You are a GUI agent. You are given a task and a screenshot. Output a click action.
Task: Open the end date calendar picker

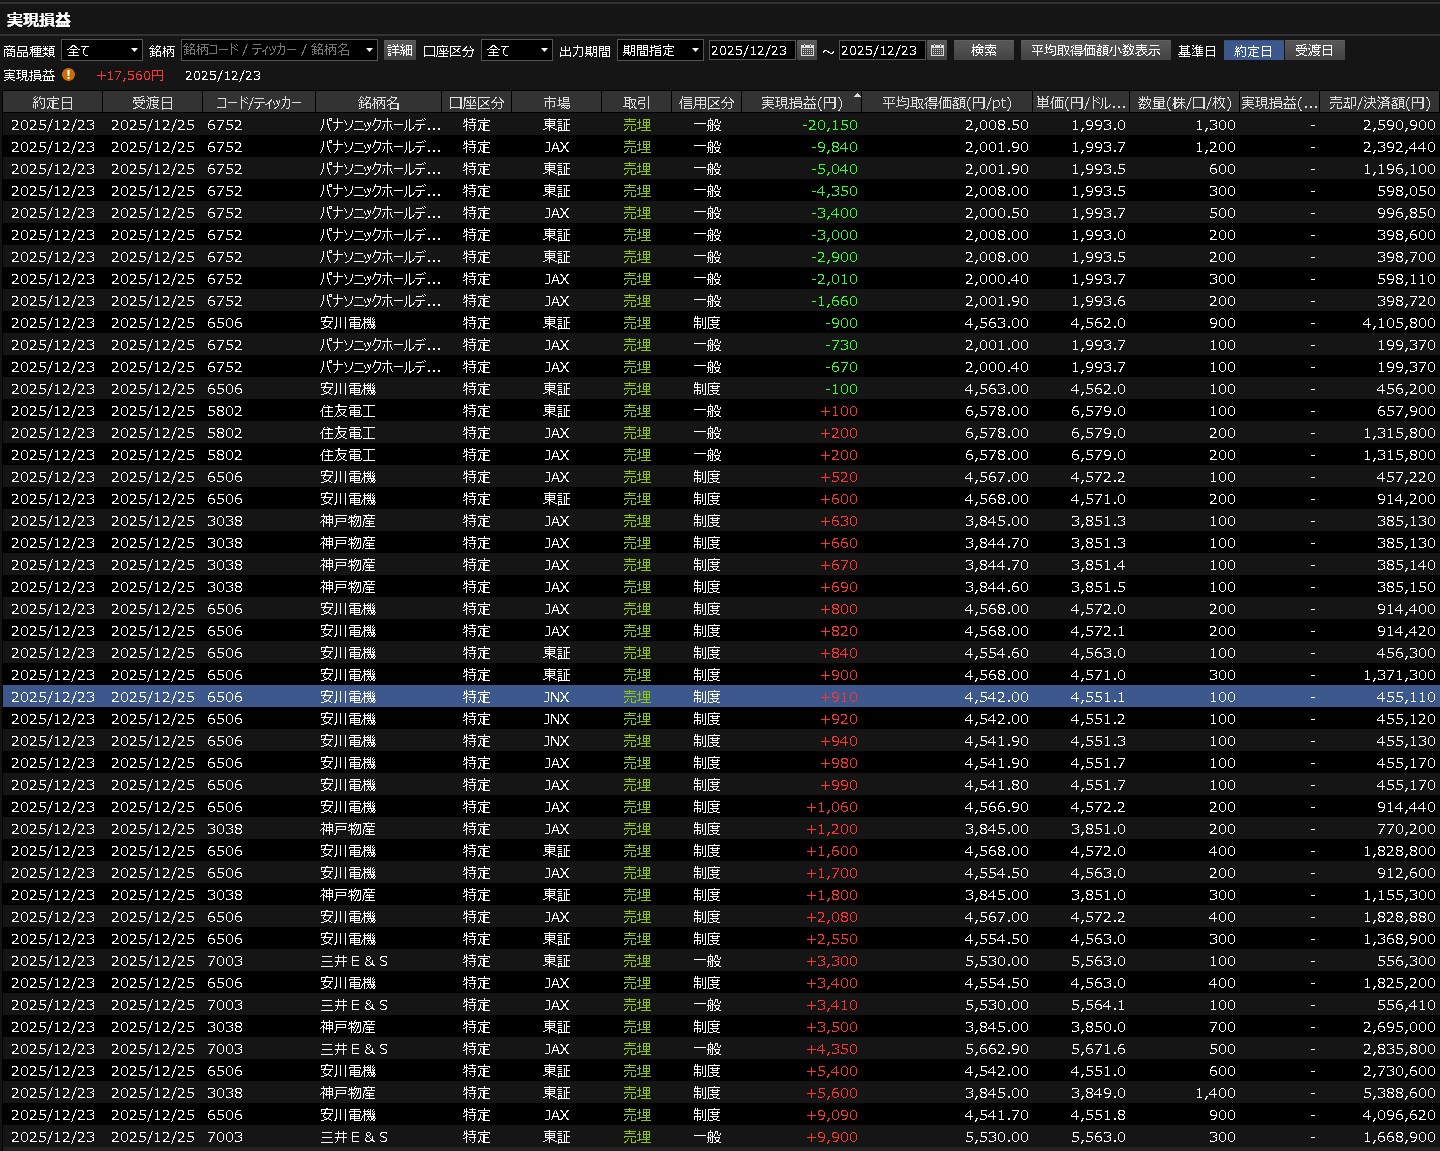coord(937,50)
